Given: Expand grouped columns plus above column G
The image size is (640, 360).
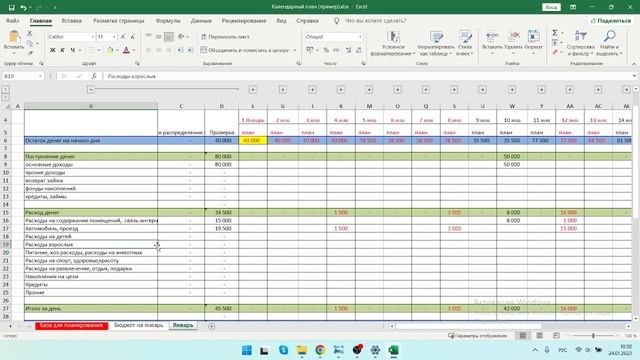Looking at the screenshot, I should [282, 89].
